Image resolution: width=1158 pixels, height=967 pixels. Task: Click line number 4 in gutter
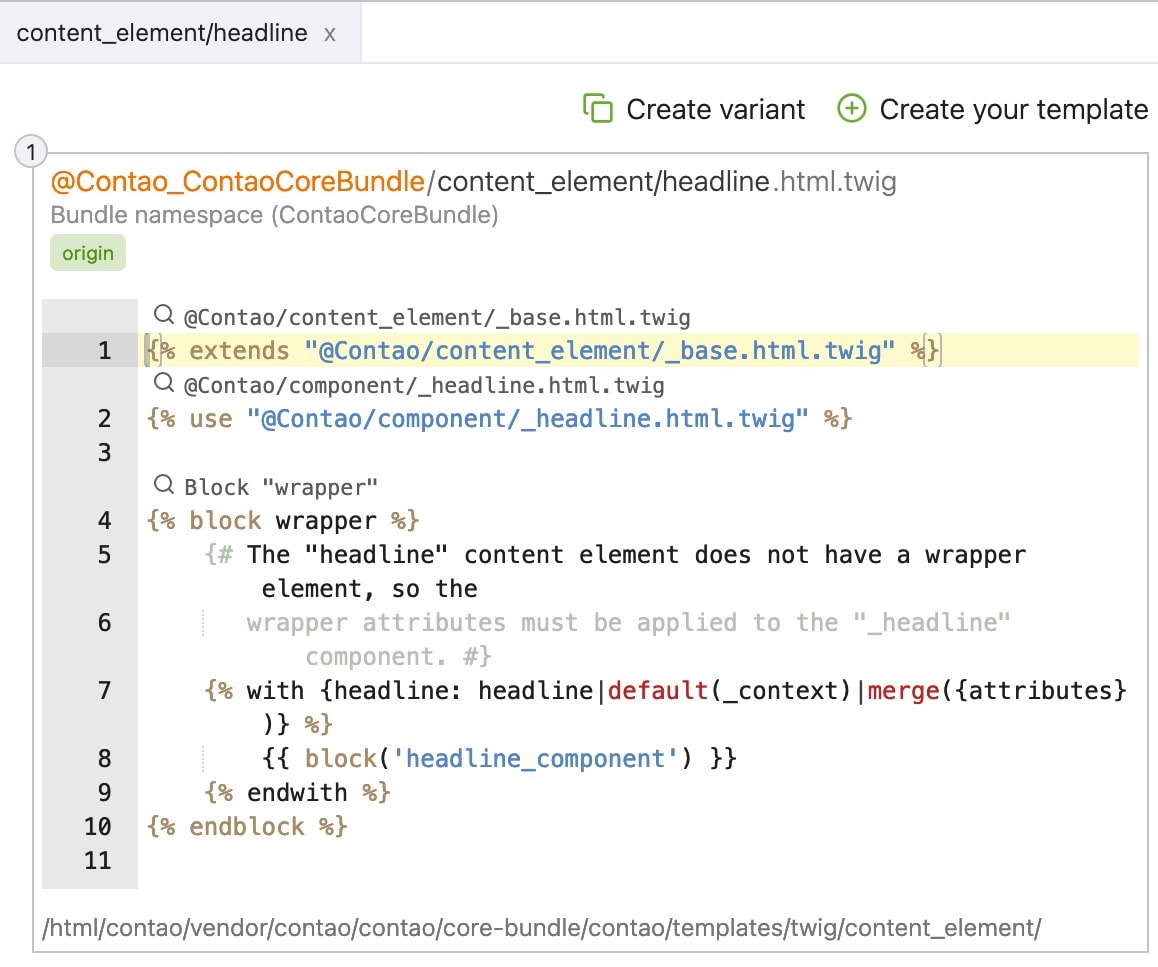[104, 520]
